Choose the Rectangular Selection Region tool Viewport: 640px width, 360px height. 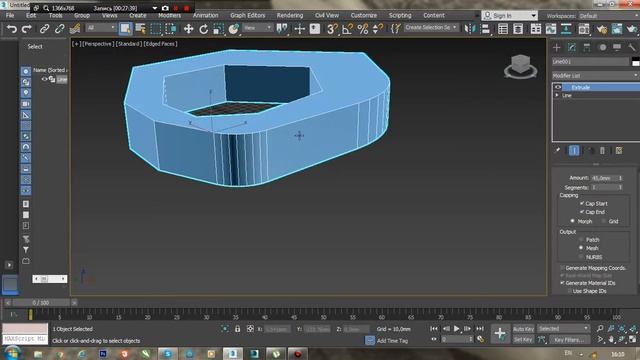(156, 29)
